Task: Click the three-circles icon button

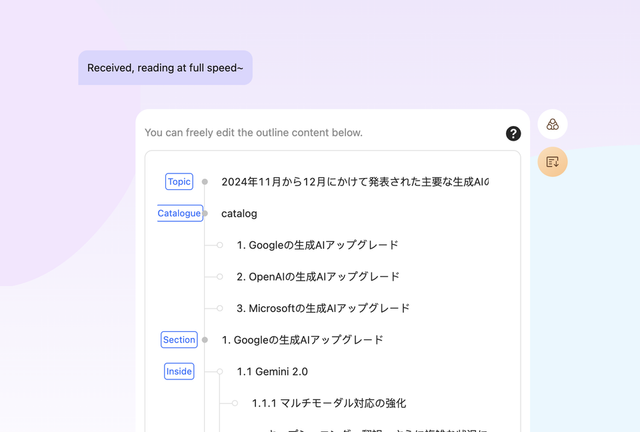Action: 552,124
